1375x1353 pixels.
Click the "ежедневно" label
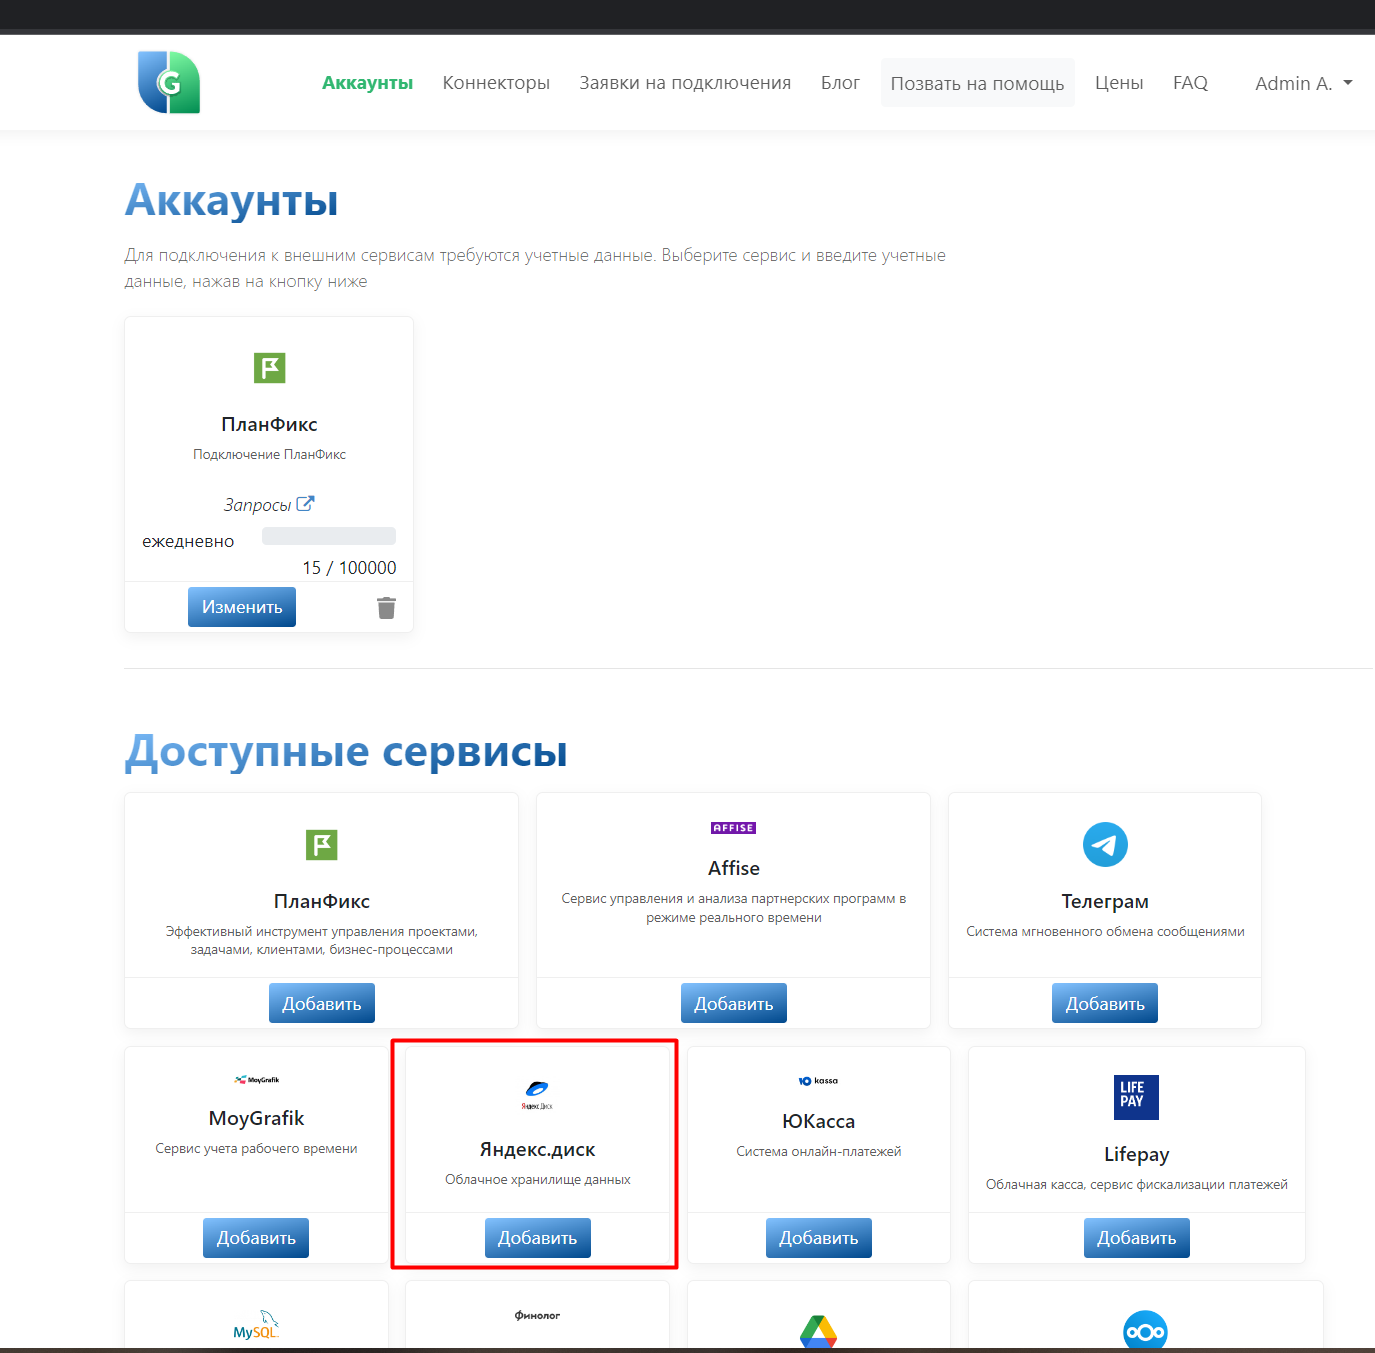(188, 541)
